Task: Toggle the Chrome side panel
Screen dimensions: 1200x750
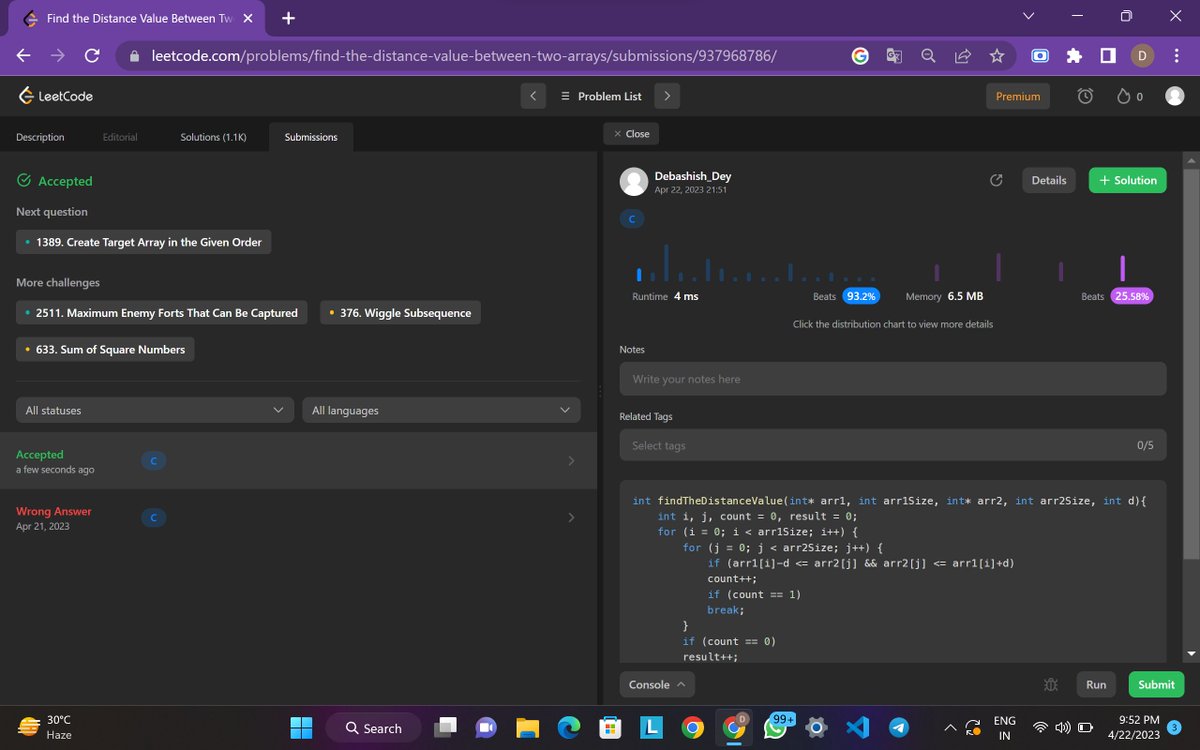Action: tap(1108, 56)
